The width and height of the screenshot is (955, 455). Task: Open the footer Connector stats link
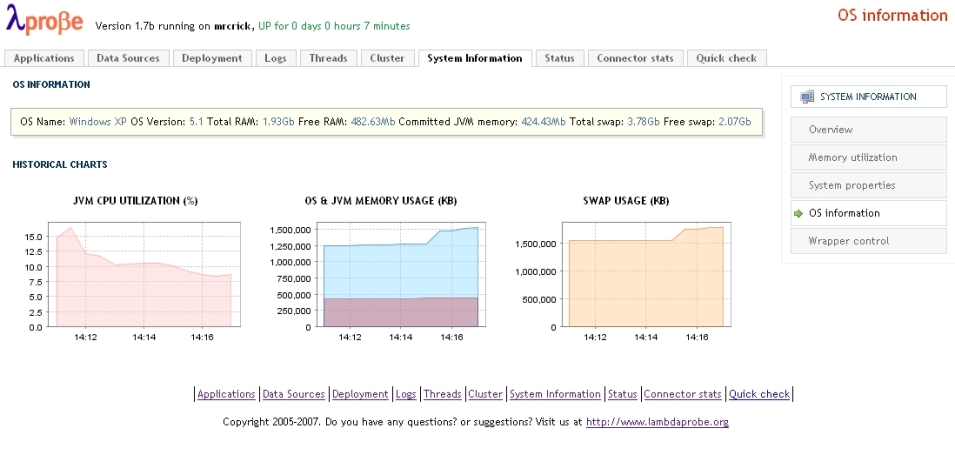point(683,394)
